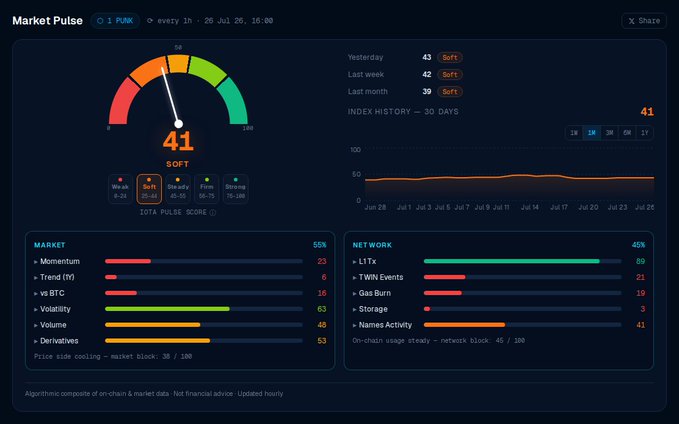The height and width of the screenshot is (424, 679).
Task: Expand the Gas Burn row
Action: pos(498,293)
